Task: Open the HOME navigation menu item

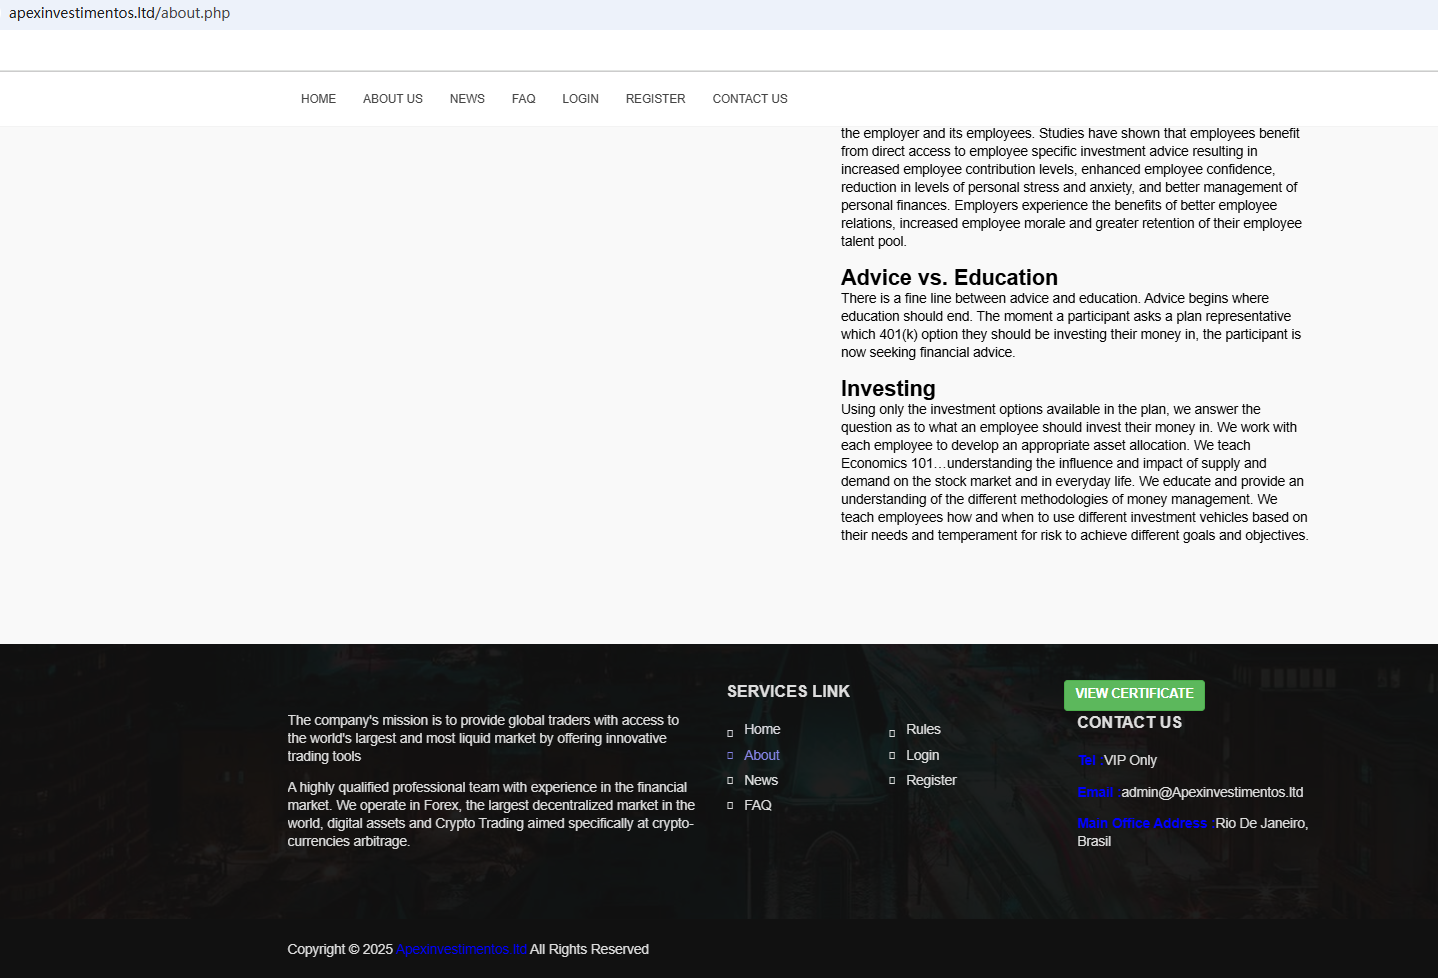Action: [x=318, y=99]
